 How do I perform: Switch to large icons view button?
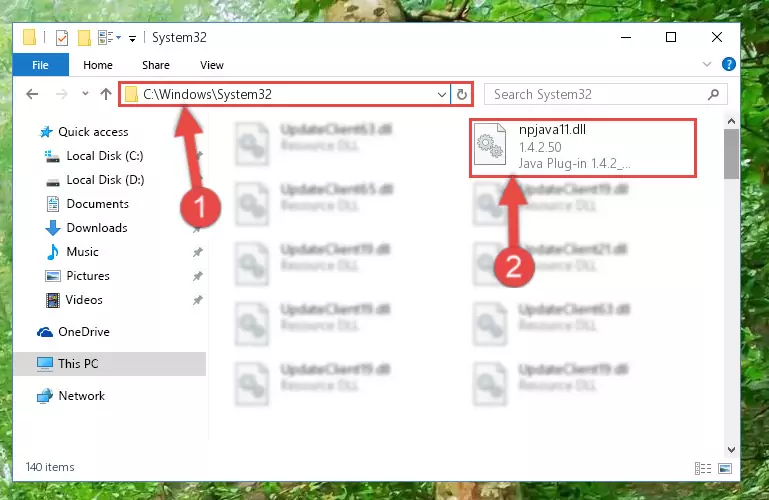725,468
